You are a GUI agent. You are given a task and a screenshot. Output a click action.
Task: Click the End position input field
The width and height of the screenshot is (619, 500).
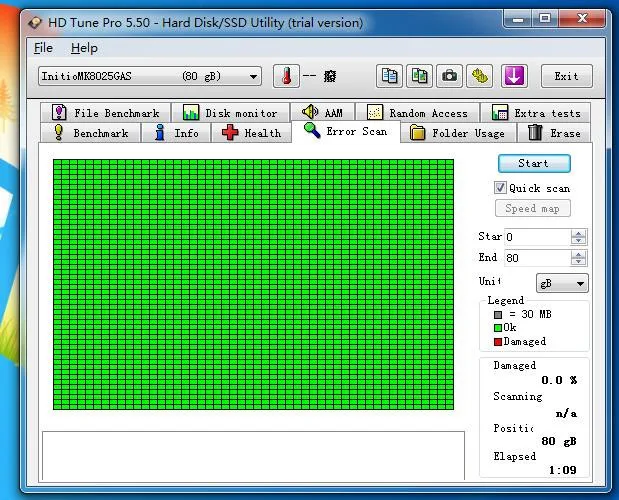(x=537, y=258)
